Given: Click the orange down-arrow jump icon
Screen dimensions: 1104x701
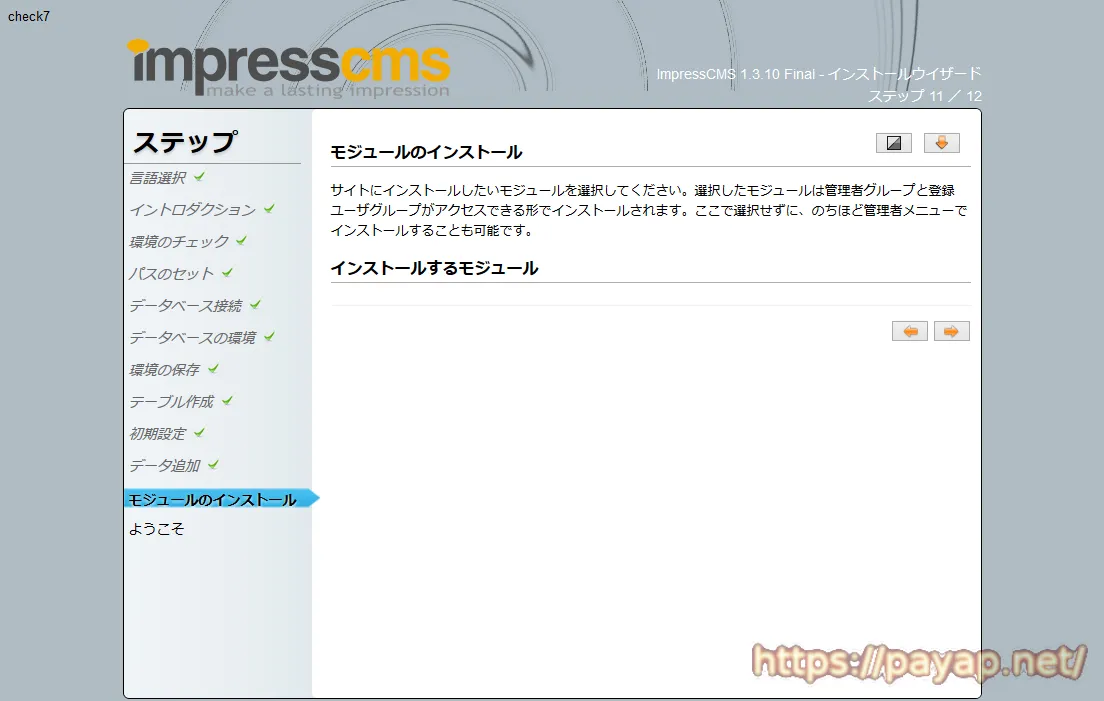Looking at the screenshot, I should tap(941, 142).
